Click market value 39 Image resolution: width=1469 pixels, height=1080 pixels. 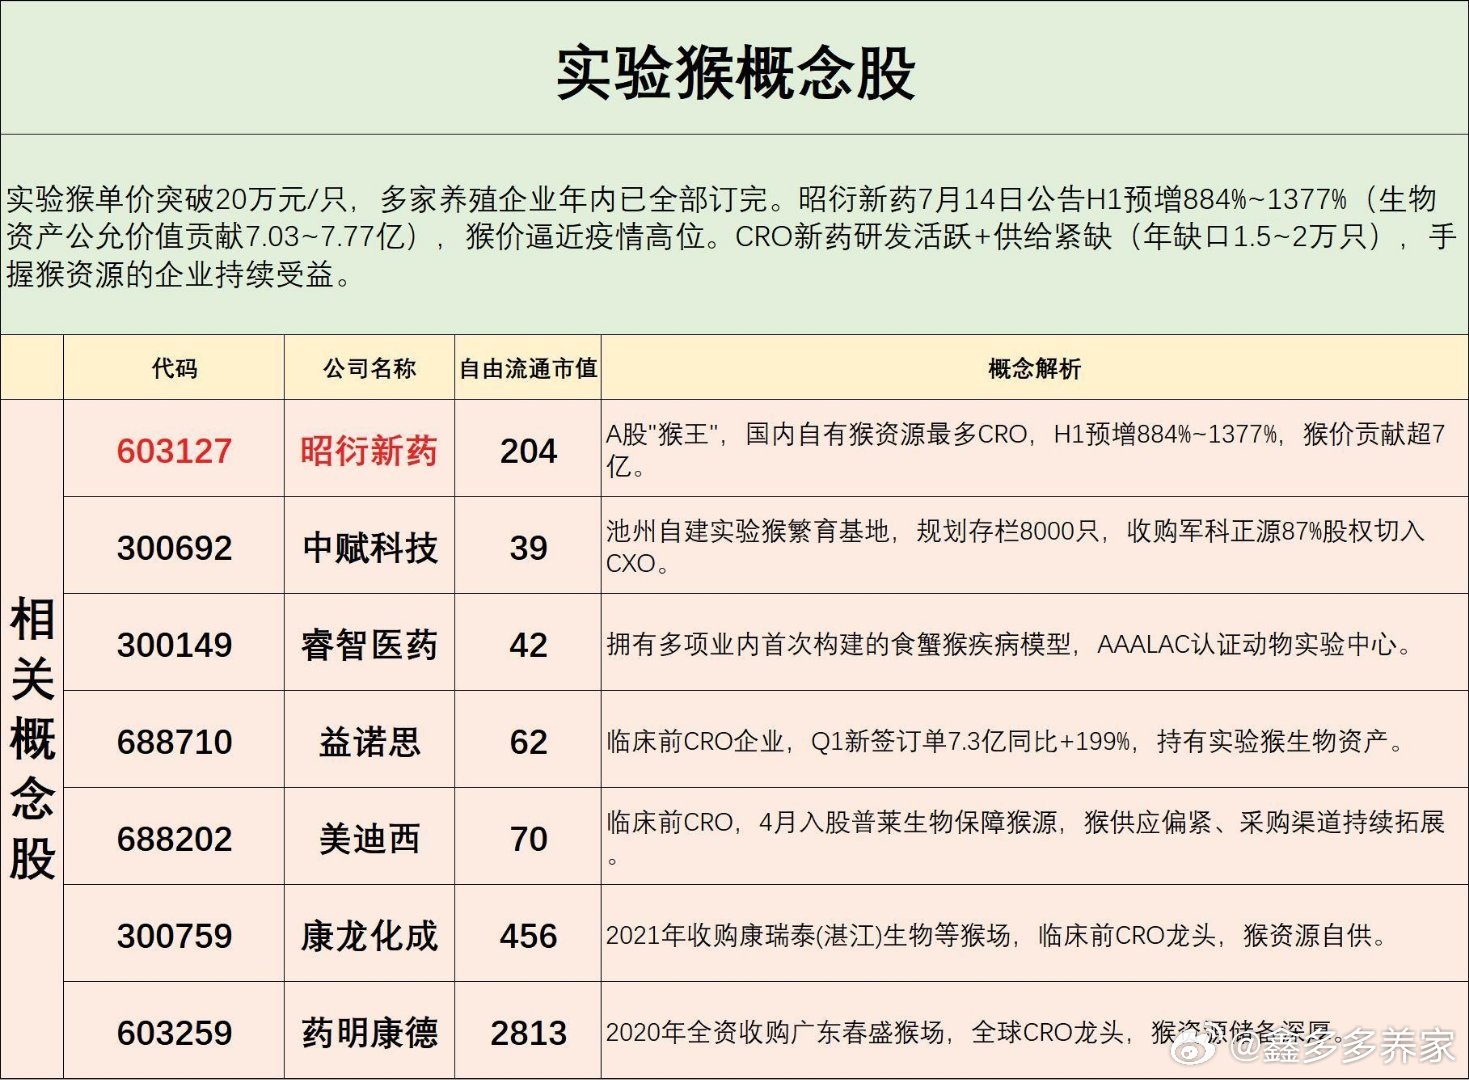(528, 548)
